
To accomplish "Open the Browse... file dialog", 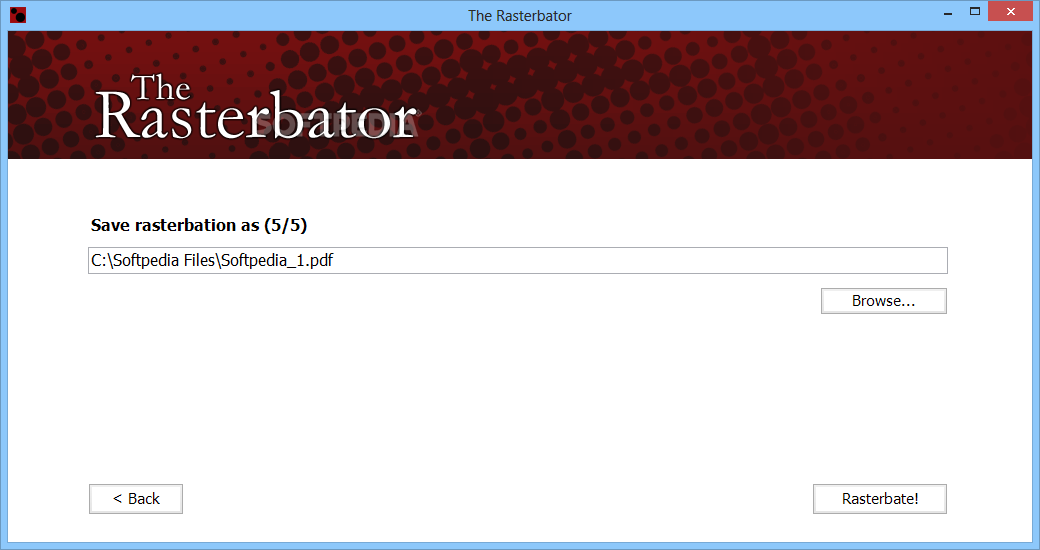I will pyautogui.click(x=883, y=301).
